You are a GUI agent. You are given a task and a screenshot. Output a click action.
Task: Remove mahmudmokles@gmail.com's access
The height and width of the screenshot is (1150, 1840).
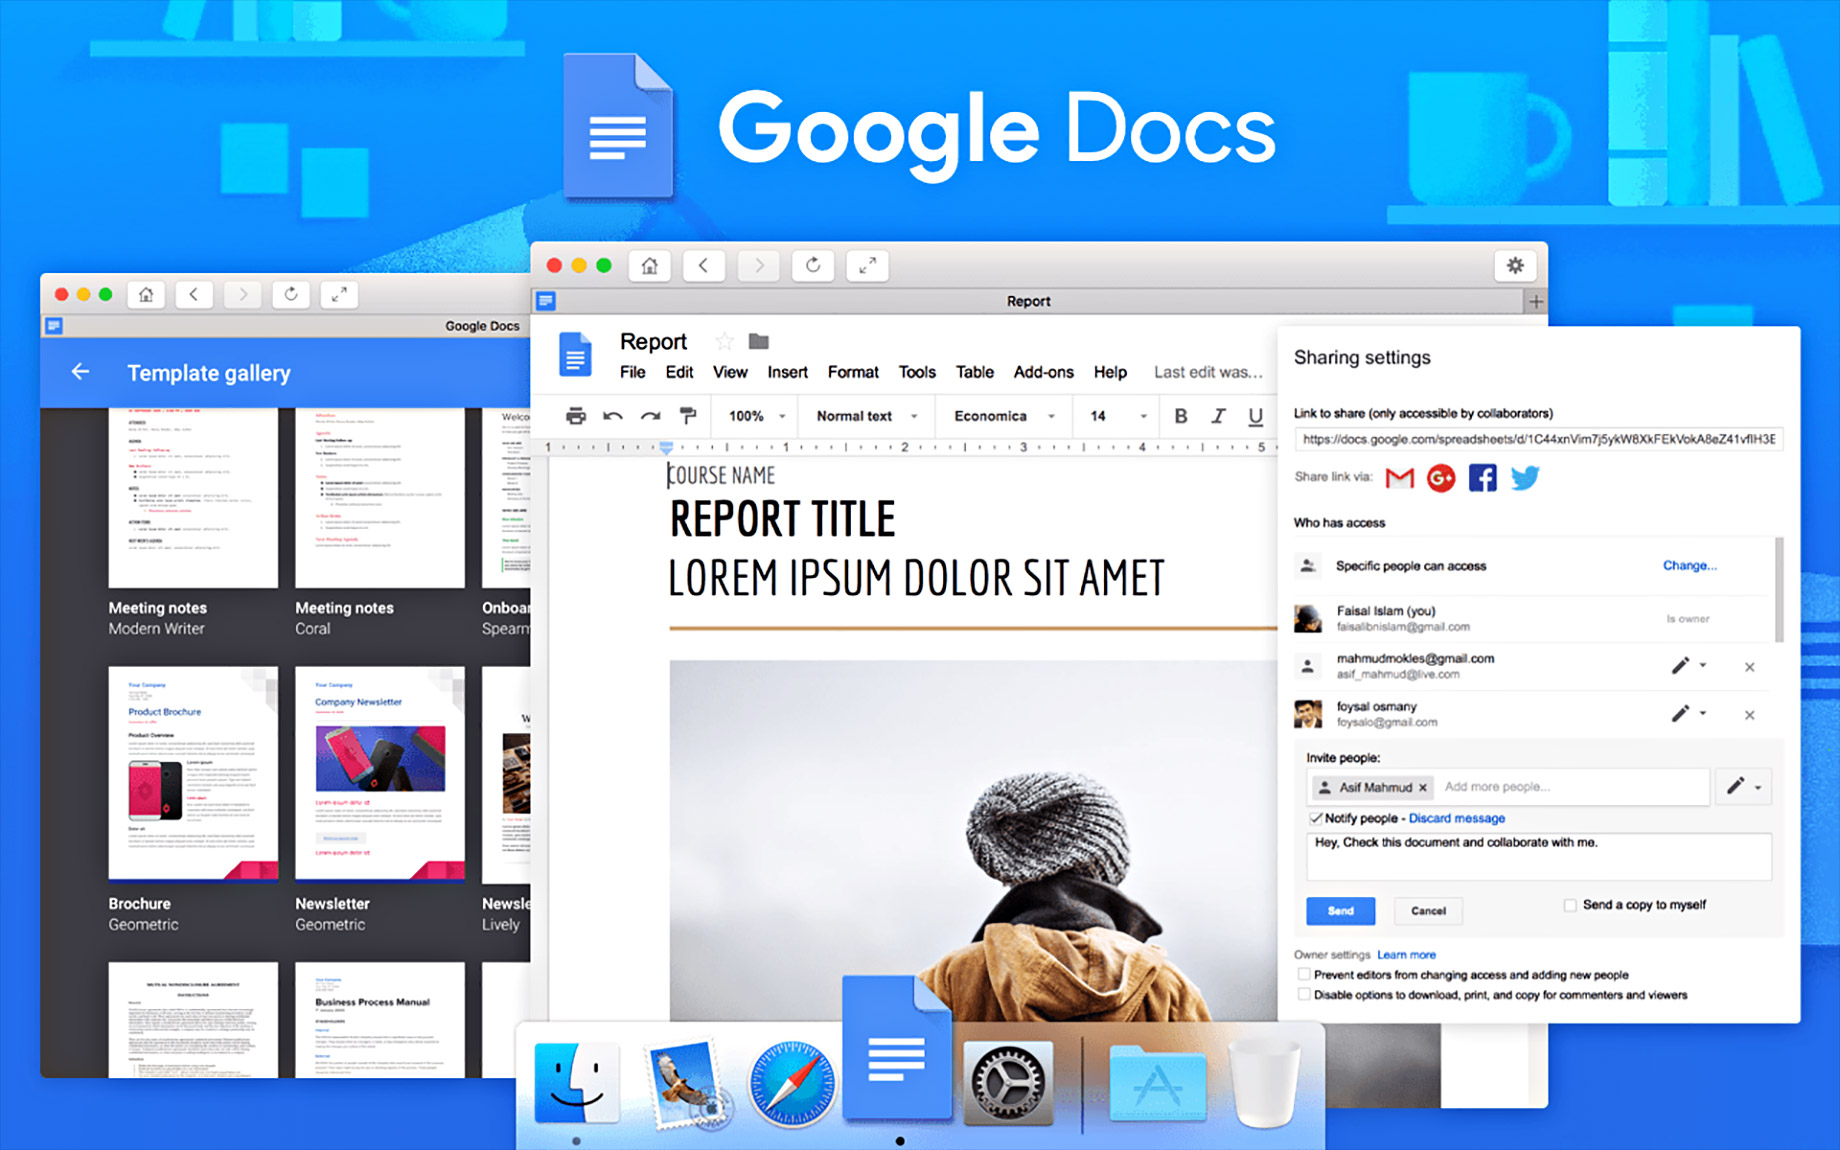point(1749,667)
